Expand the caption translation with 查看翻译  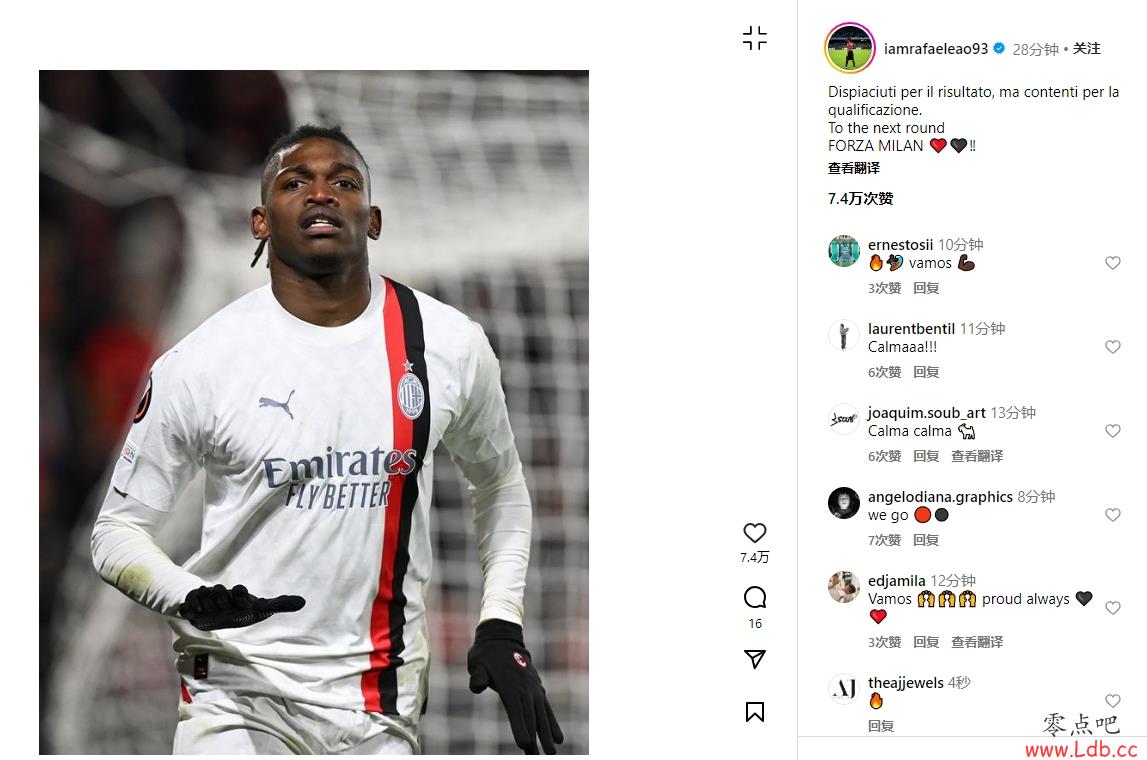coord(854,168)
